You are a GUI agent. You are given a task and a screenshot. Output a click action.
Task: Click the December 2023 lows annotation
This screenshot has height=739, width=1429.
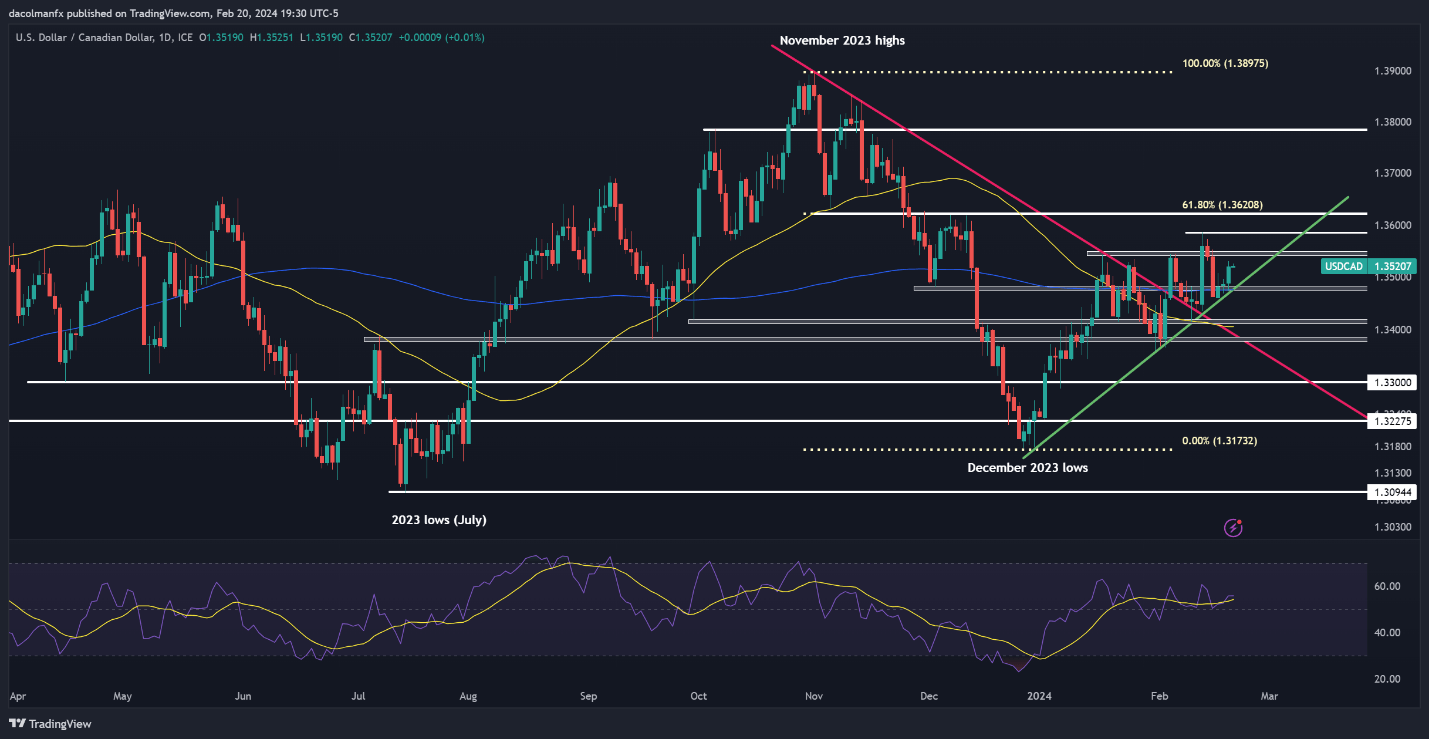click(1027, 467)
